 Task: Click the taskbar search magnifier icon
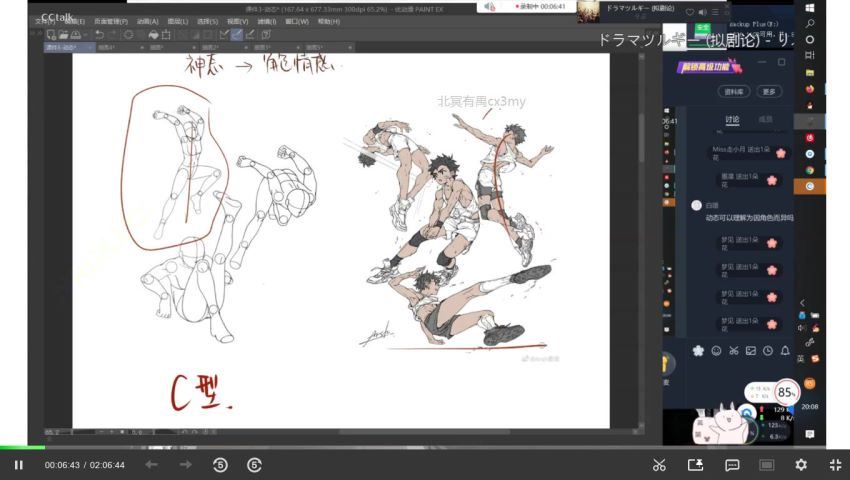coord(810,23)
